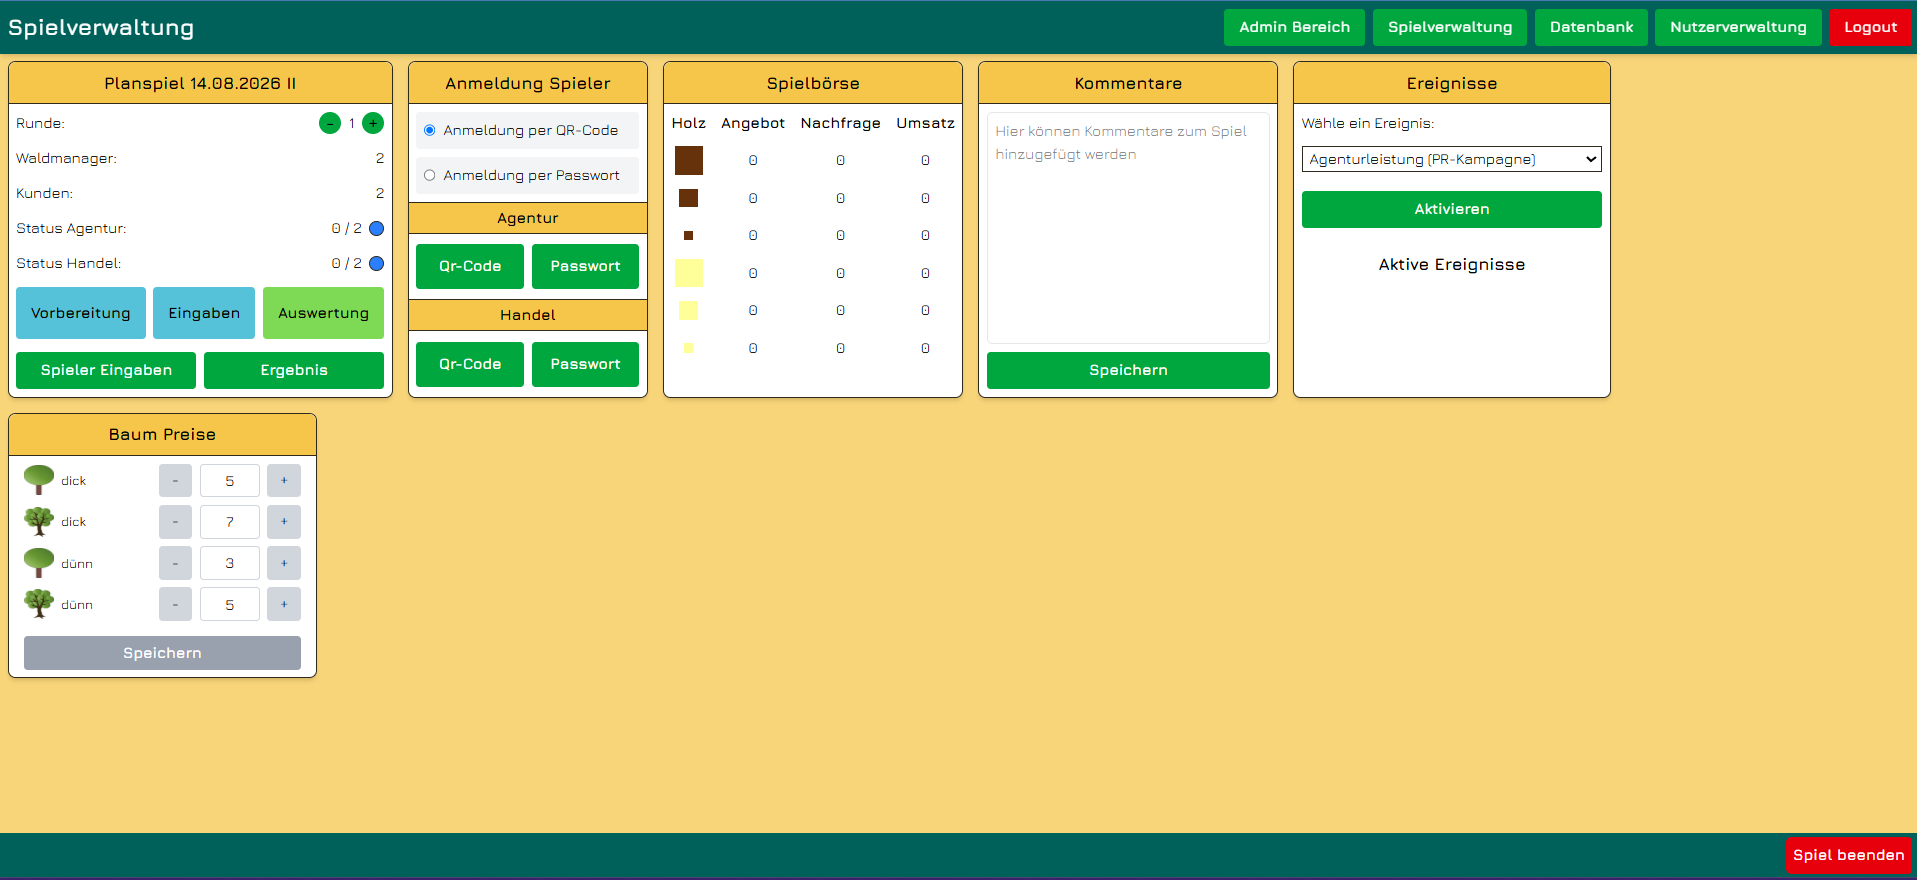Click the price field showing 7
Screen dimensions: 1917x880
click(x=230, y=521)
